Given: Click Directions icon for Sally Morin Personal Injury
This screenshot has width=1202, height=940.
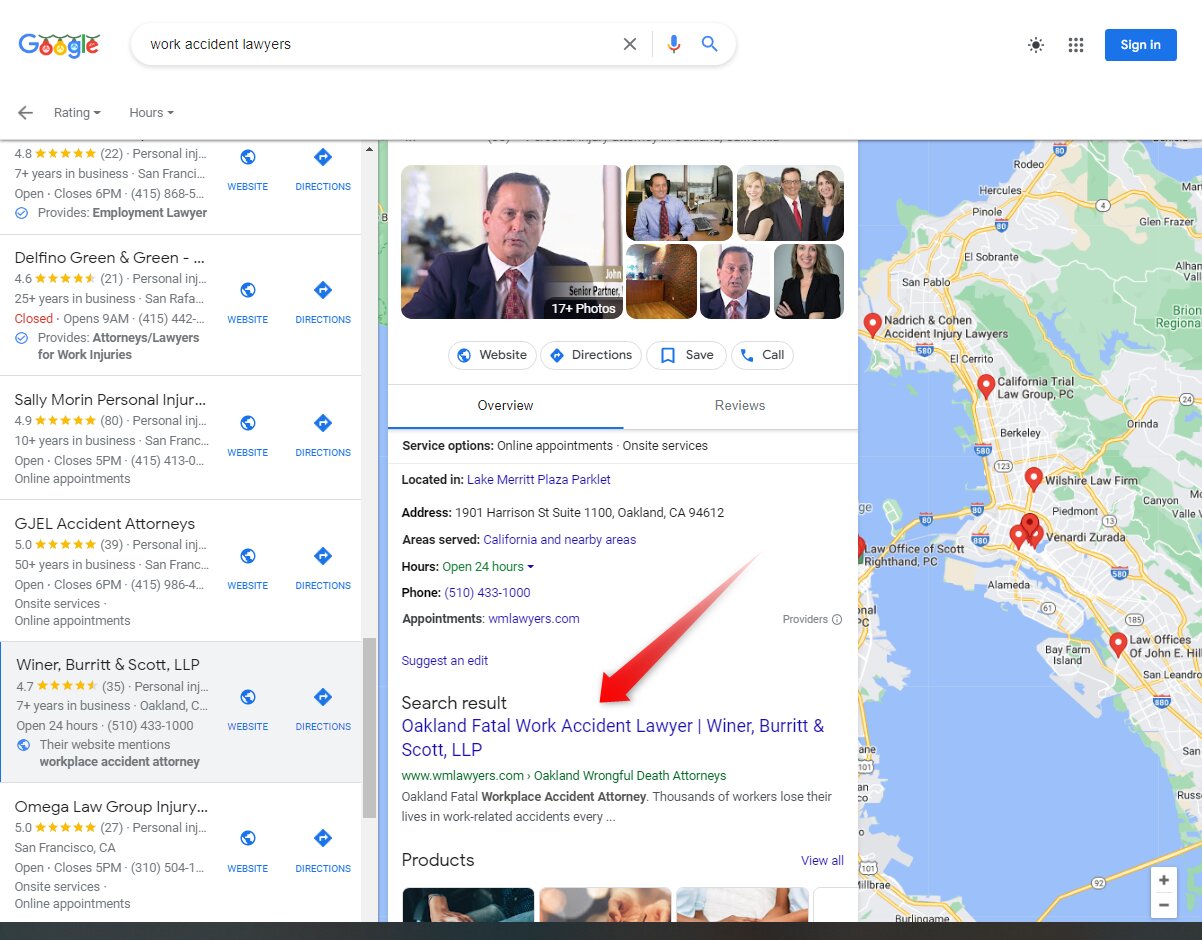Looking at the screenshot, I should point(322,423).
